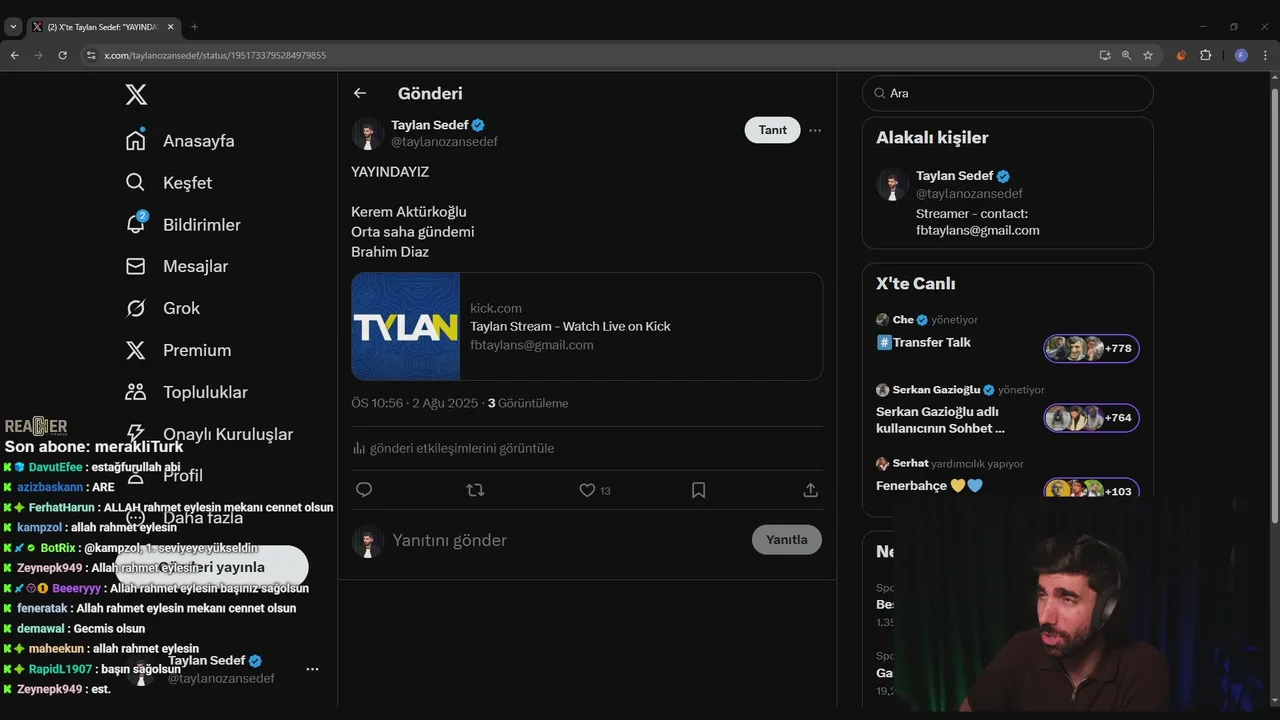The image size is (1280, 720).
Task: Open Fenerbahçe live space by Serhat
Action: coord(929,486)
